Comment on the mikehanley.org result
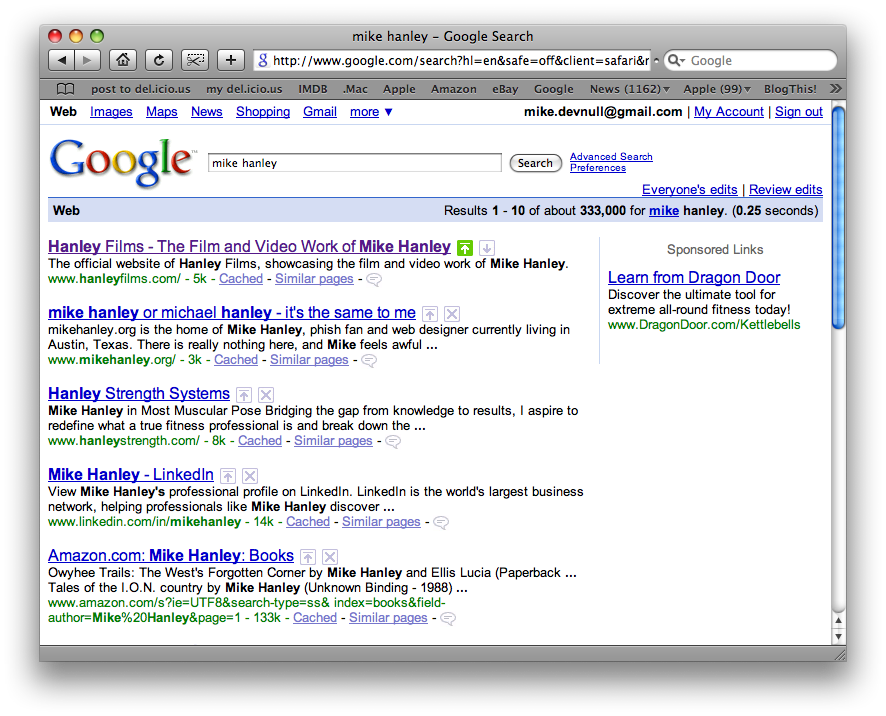Viewport: 886px width, 716px height. [369, 361]
